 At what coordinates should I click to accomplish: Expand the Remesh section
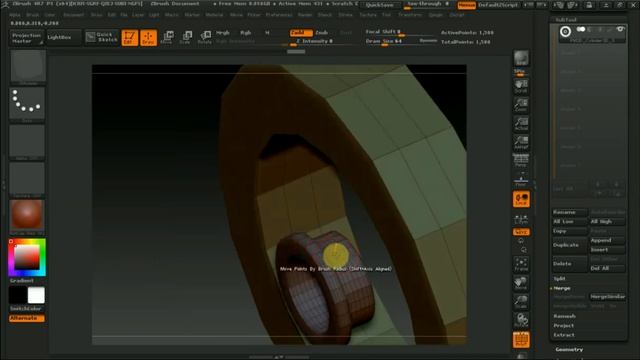point(564,316)
